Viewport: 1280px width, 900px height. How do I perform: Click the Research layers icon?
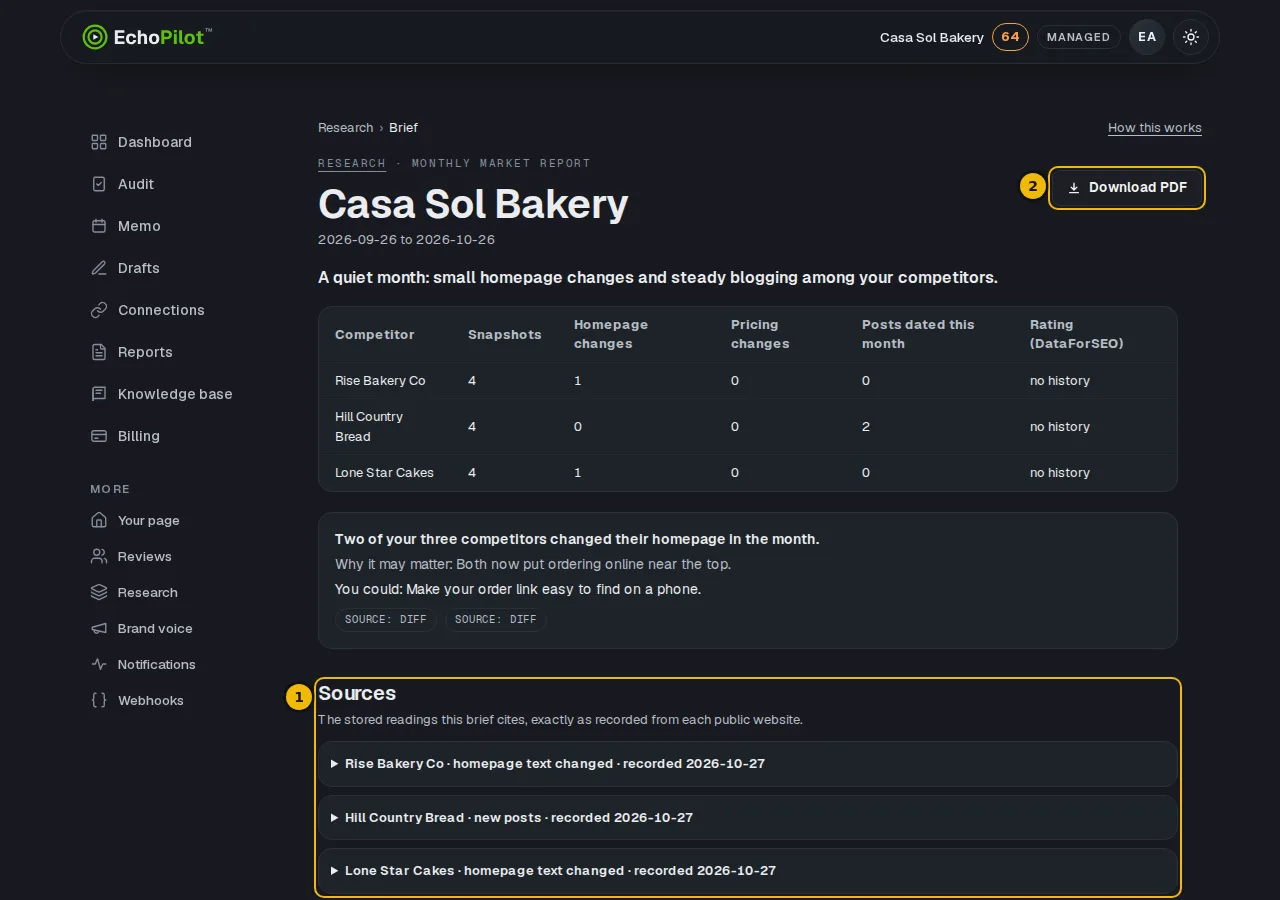pos(99,592)
